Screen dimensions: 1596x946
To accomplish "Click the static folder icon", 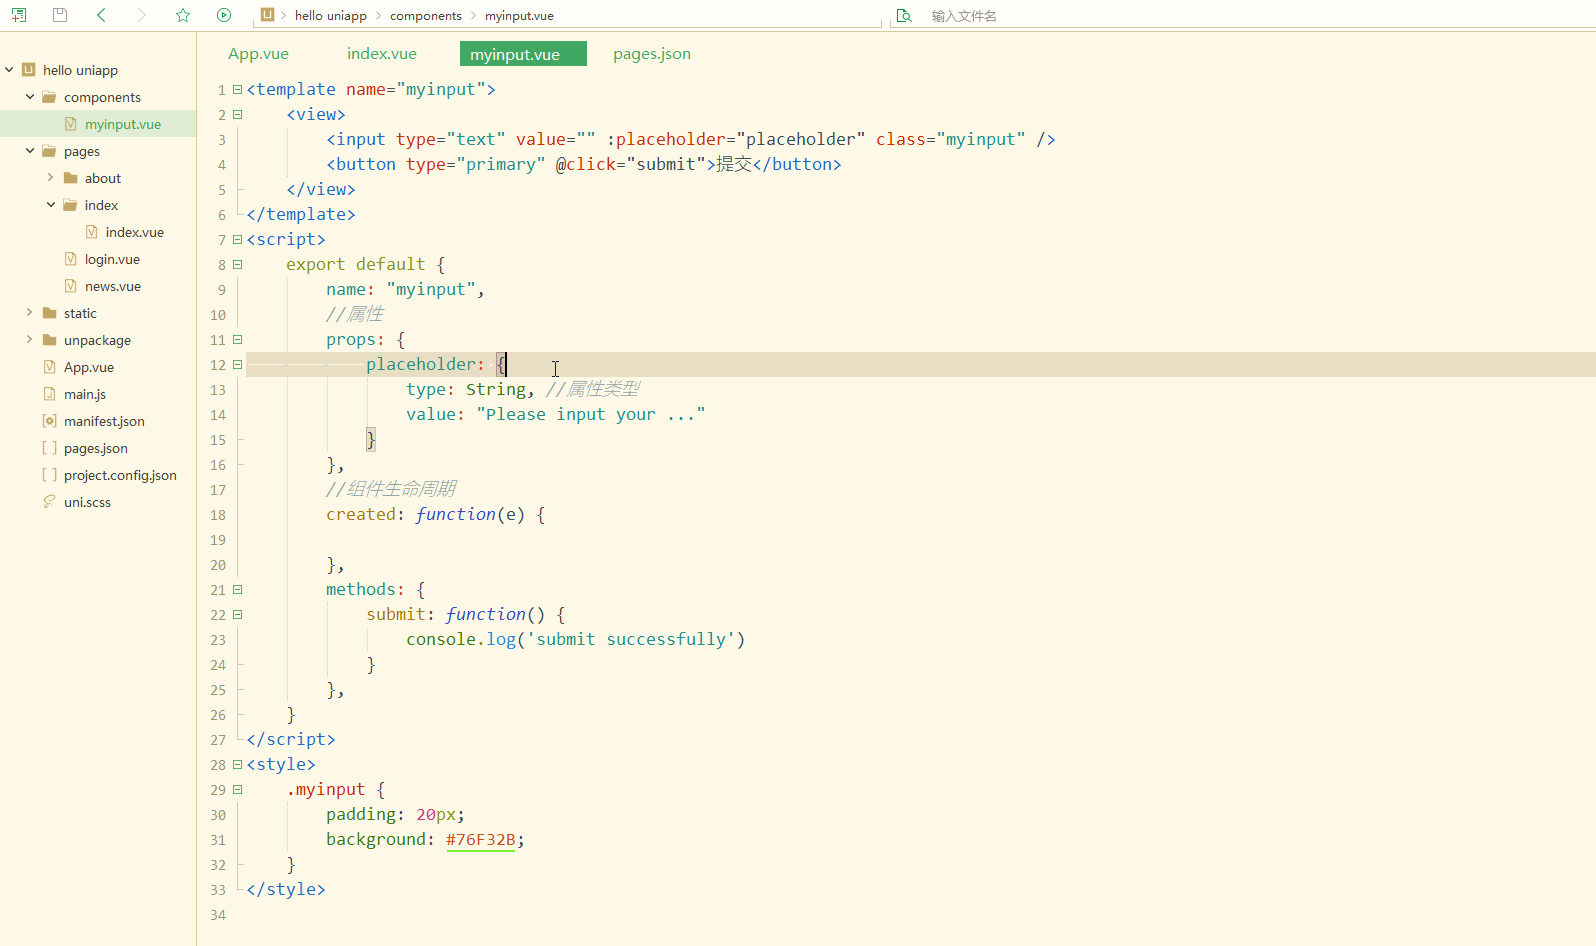I will [x=49, y=313].
